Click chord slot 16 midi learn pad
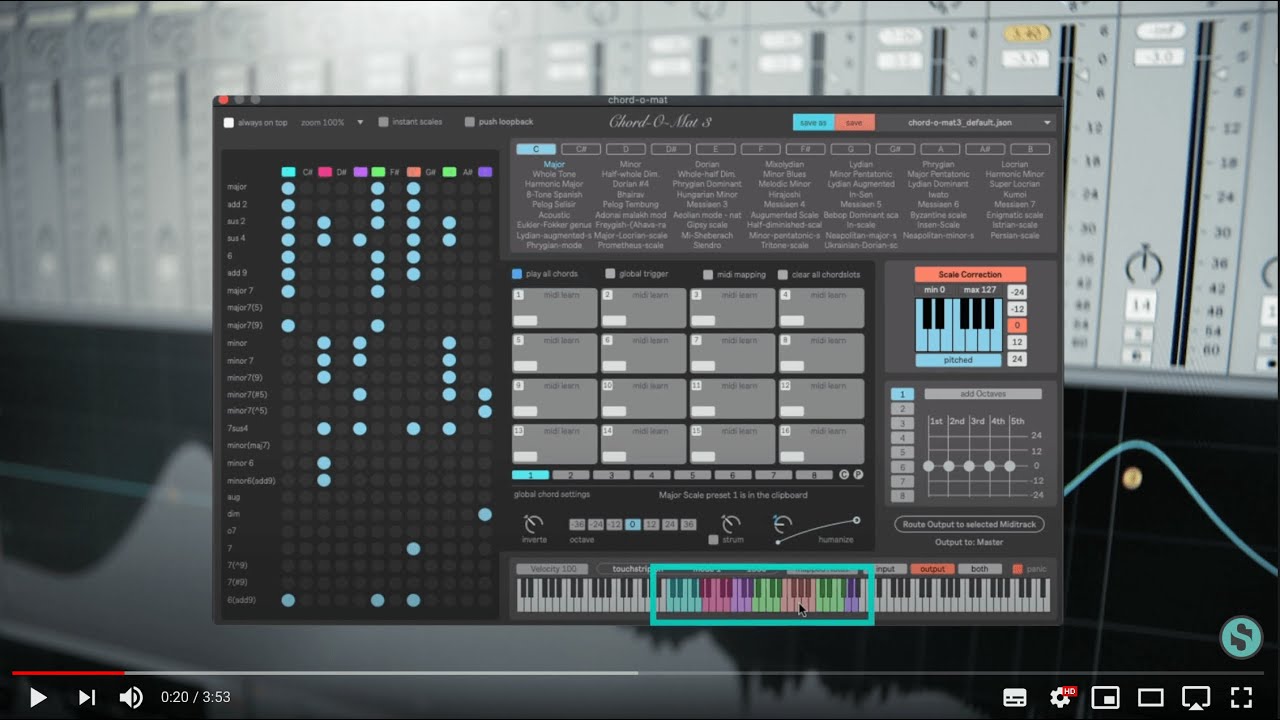Image resolution: width=1280 pixels, height=720 pixels. (821, 444)
